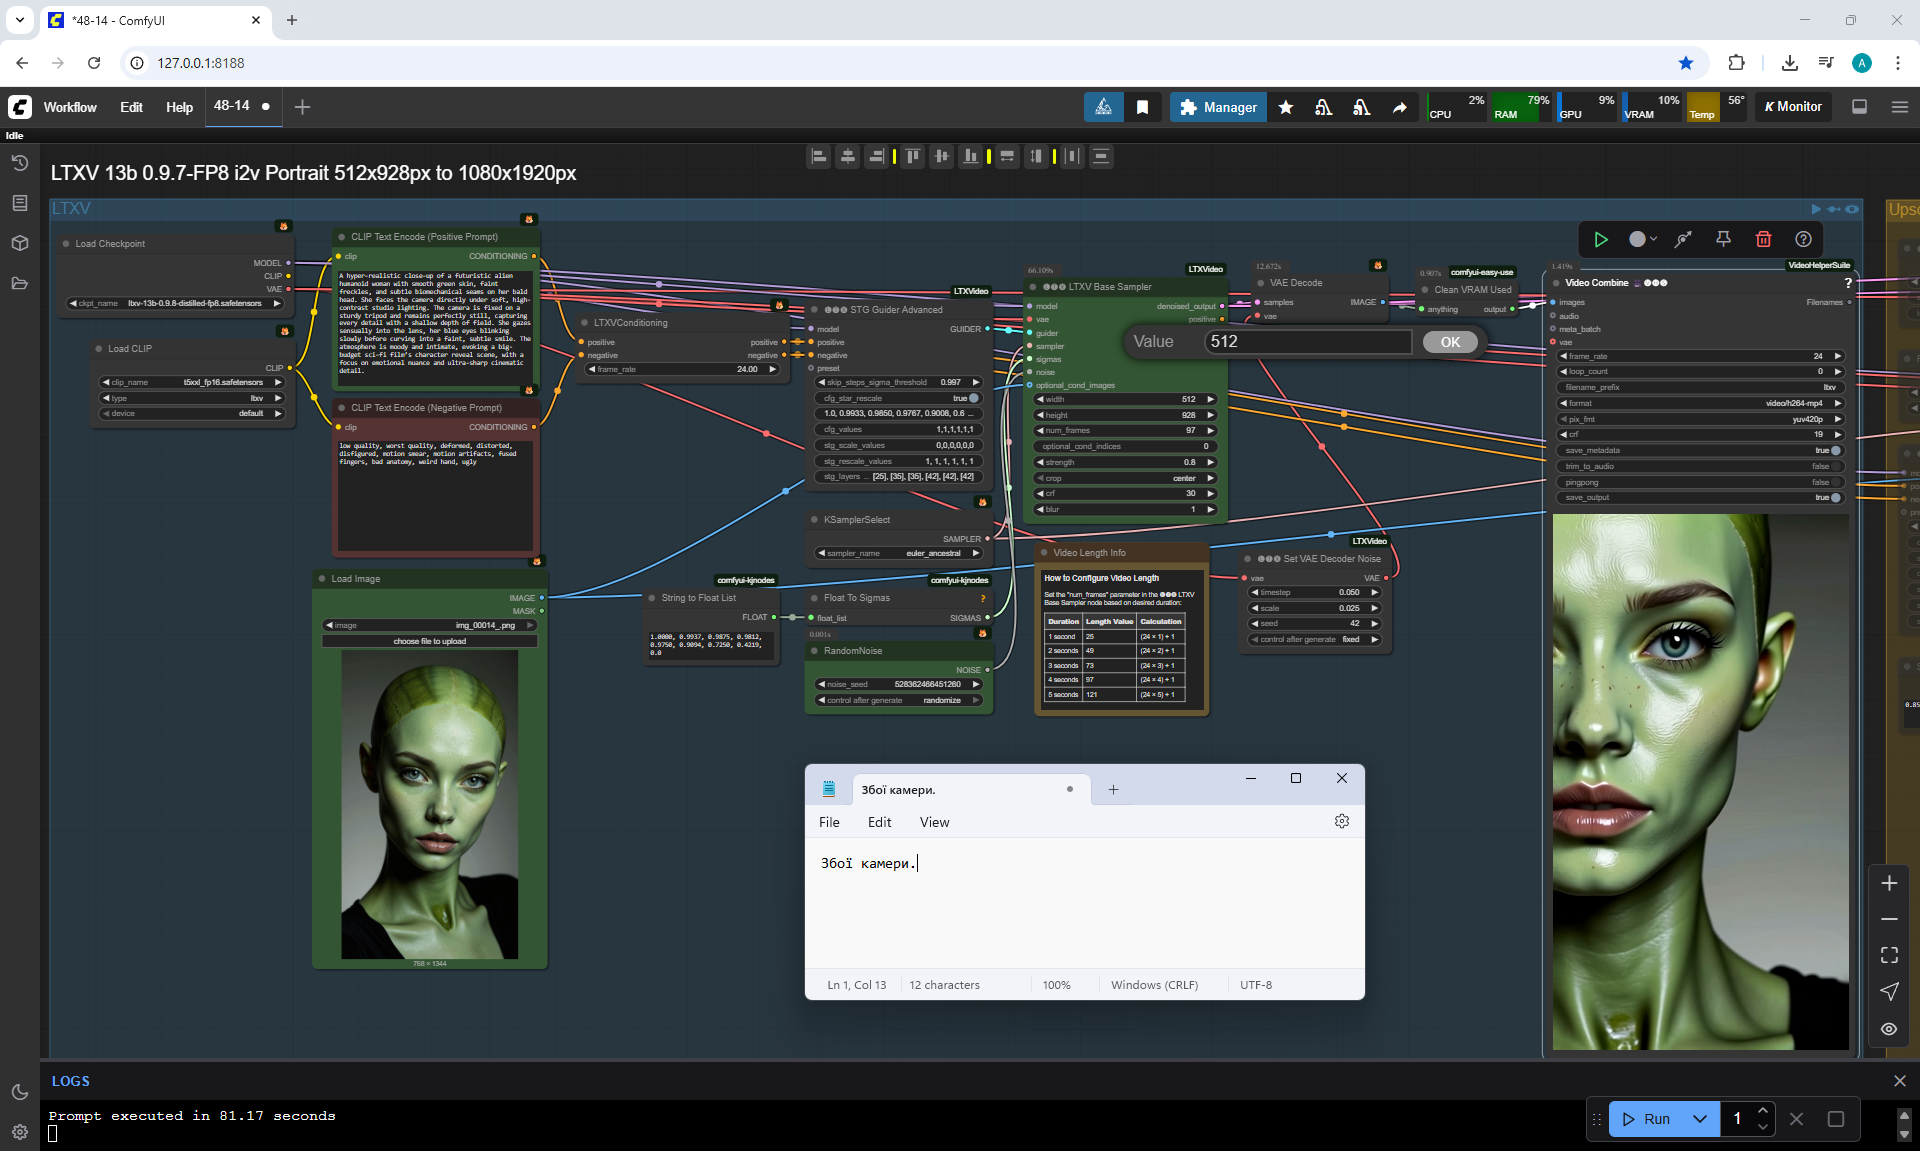Toggle trim_to_audio in Video Combine
1920x1151 pixels.
[1835, 466]
